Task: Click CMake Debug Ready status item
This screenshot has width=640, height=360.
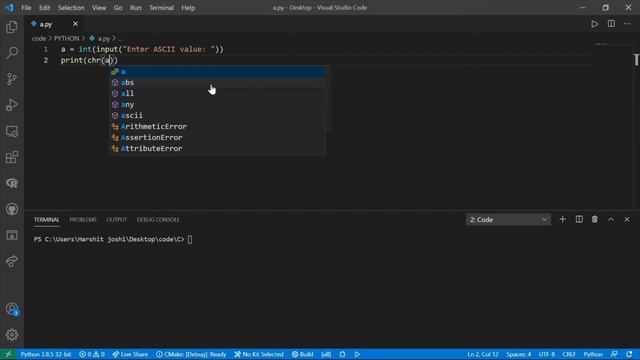Action: pos(191,354)
